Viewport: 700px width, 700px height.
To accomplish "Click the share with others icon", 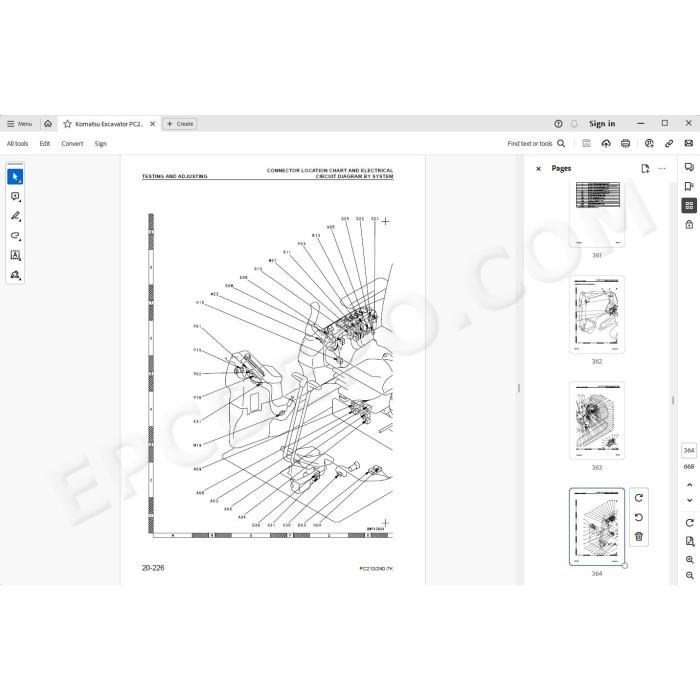I will pos(649,143).
